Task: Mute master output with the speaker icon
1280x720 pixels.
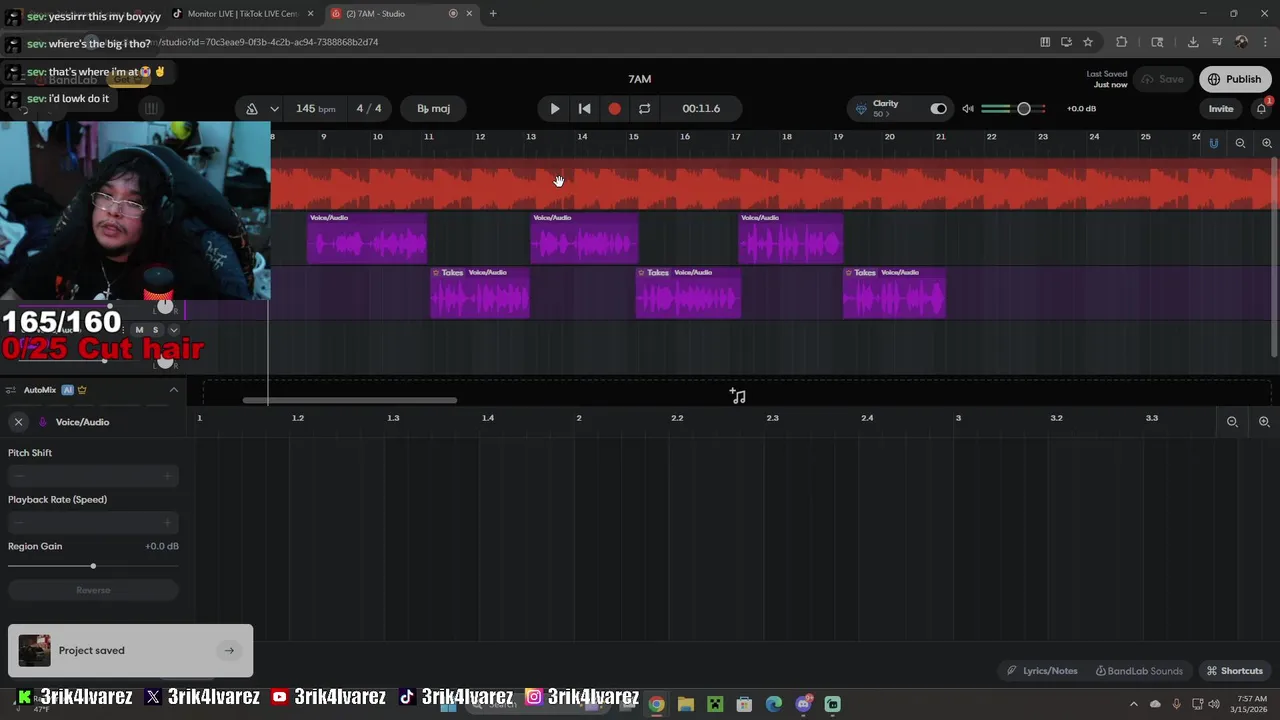Action: click(x=967, y=108)
